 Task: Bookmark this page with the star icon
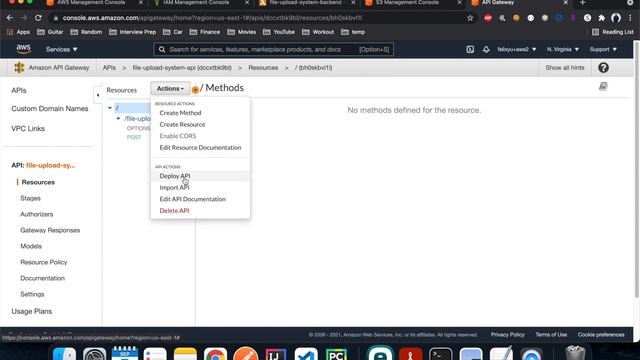[470, 18]
